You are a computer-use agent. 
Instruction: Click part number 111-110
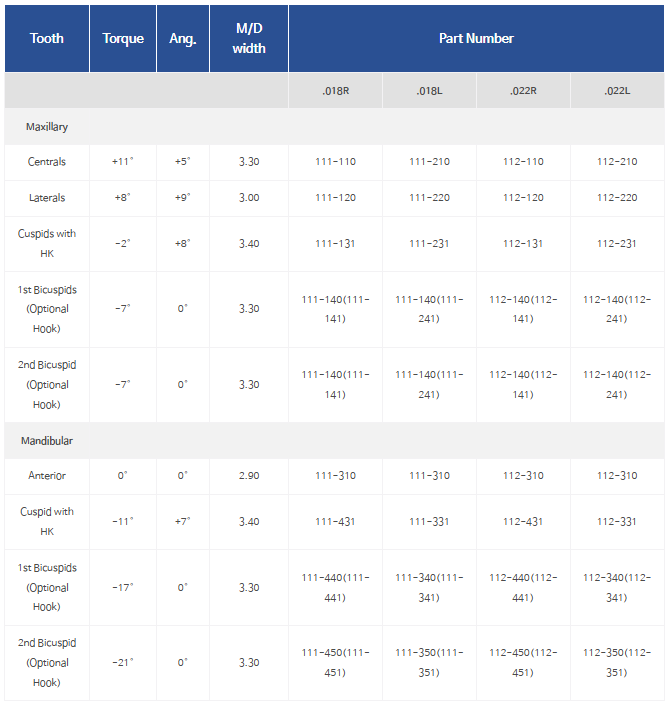(335, 162)
